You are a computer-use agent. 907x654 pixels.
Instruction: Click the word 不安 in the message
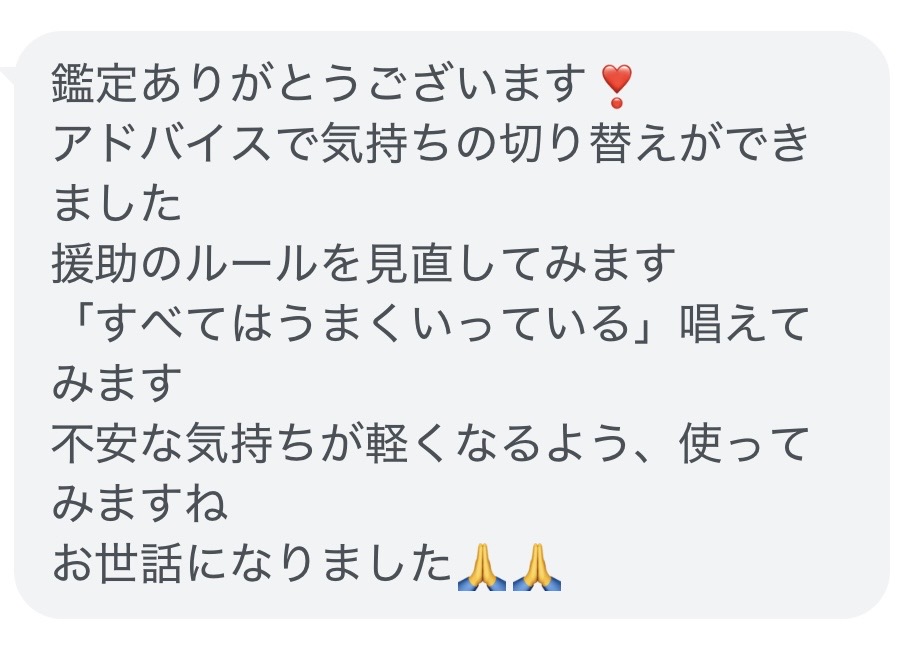[x=94, y=445]
